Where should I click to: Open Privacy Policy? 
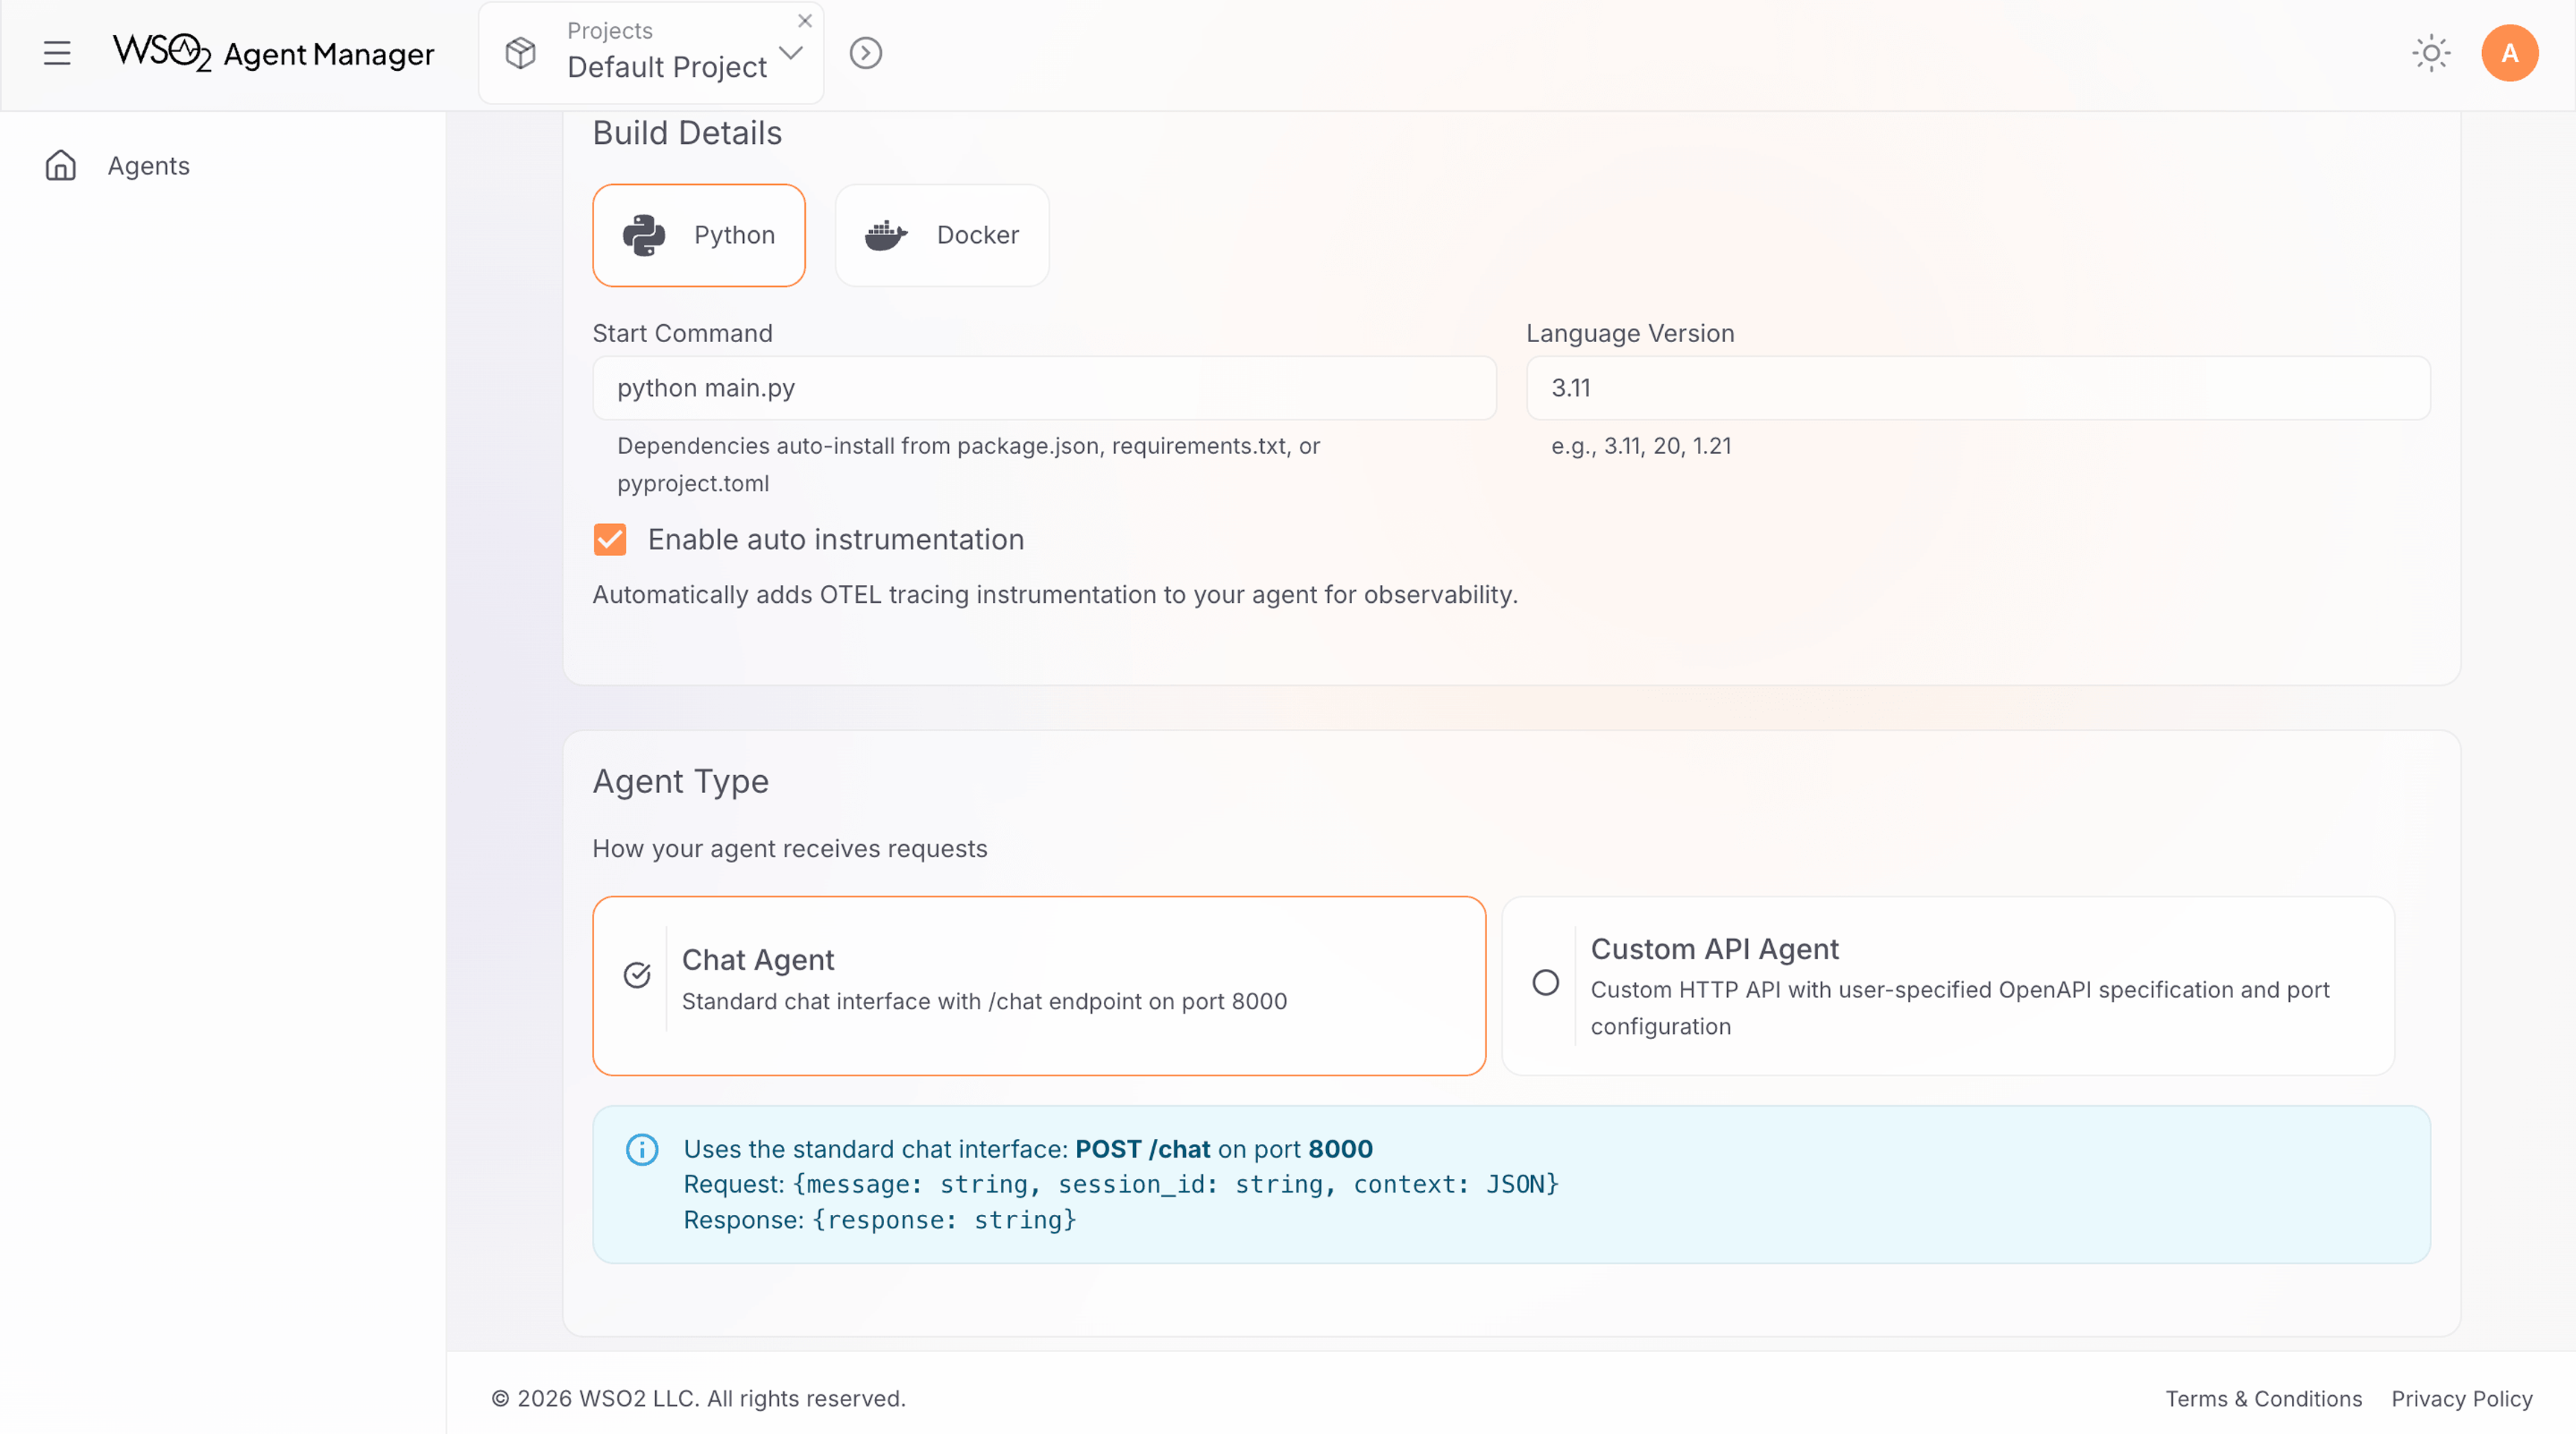[x=2461, y=1399]
